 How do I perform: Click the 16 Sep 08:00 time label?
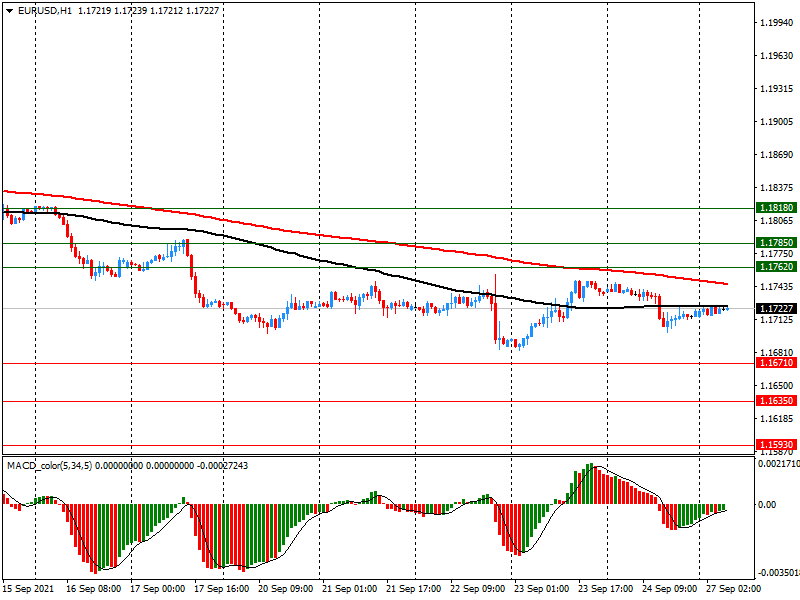point(93,589)
